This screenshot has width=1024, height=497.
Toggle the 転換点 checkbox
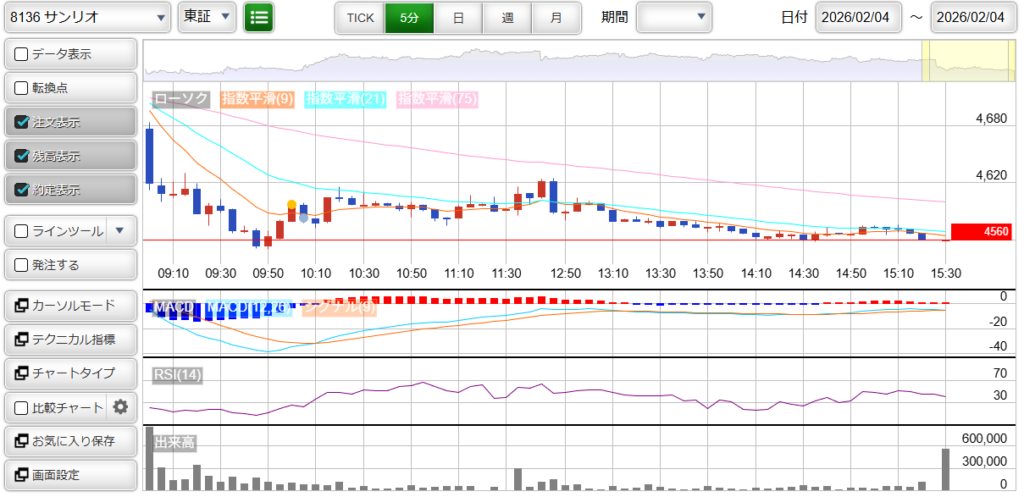coord(22,88)
